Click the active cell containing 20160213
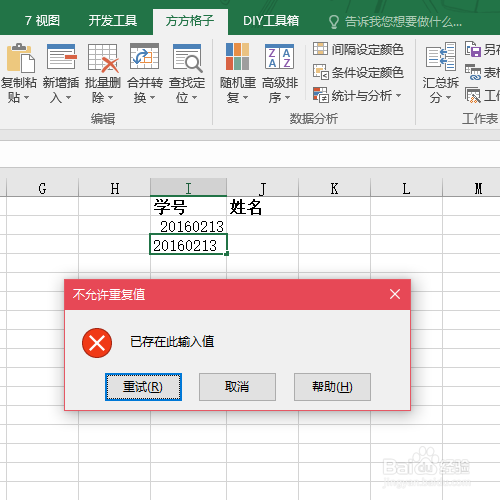500x500 pixels. [189, 244]
